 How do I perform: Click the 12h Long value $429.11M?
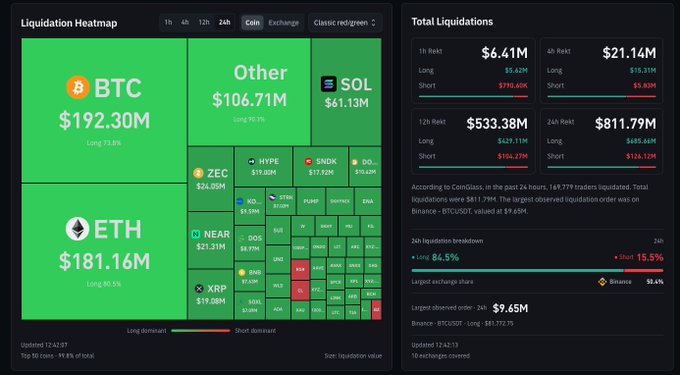[x=513, y=141]
